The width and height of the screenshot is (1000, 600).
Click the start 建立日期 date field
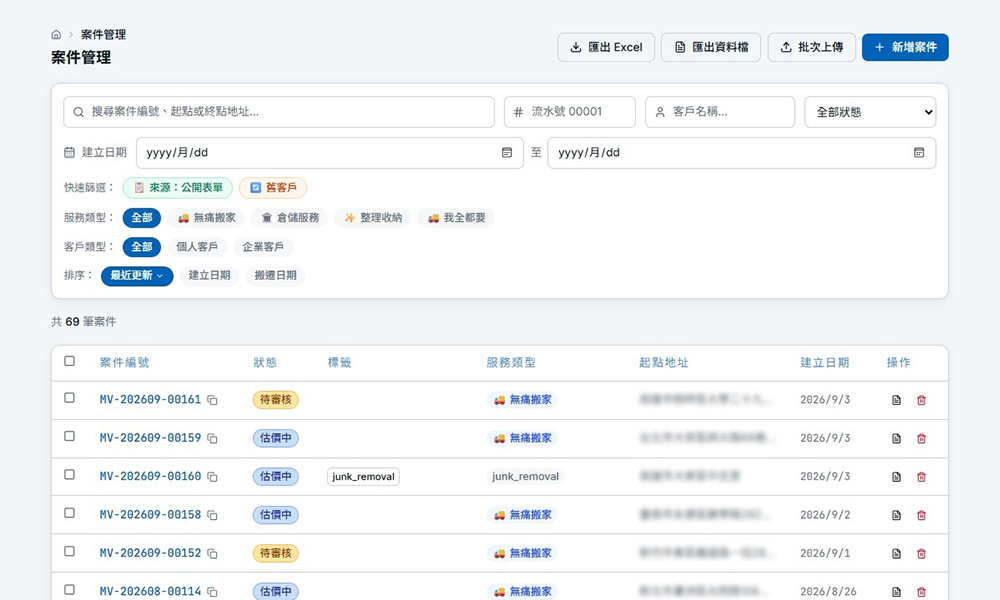click(x=330, y=153)
